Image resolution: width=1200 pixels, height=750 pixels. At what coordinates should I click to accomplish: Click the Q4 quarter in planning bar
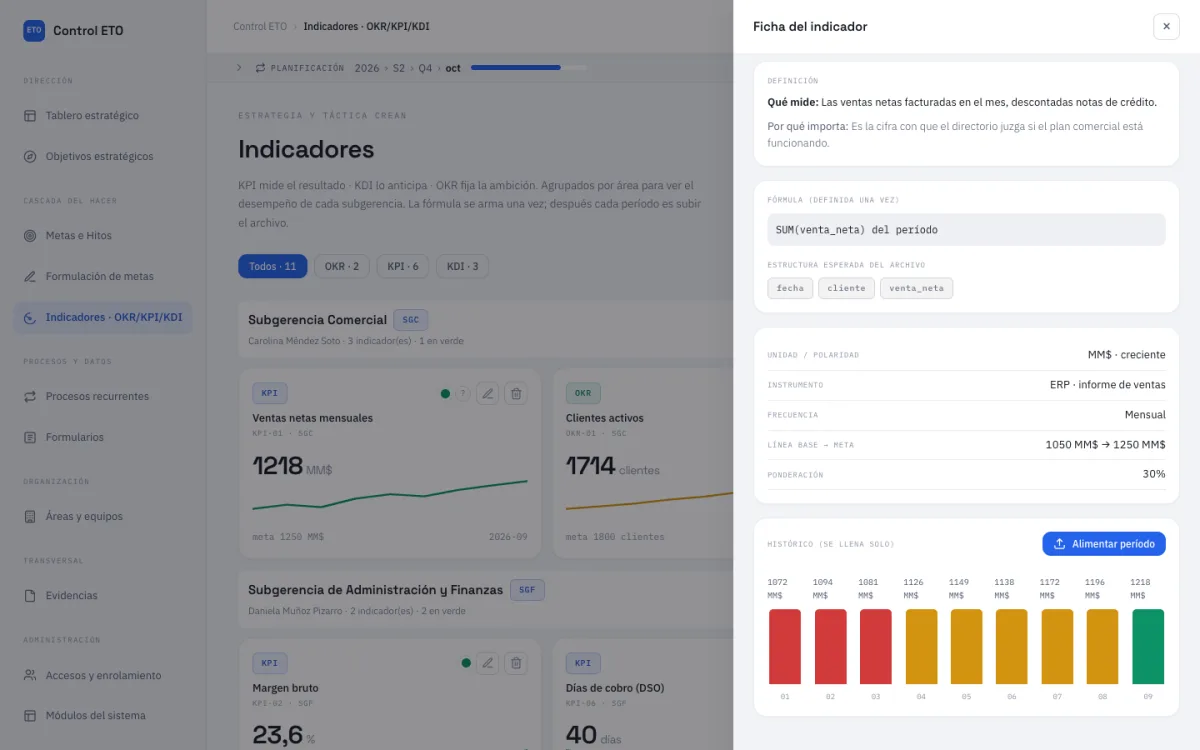coord(426,68)
